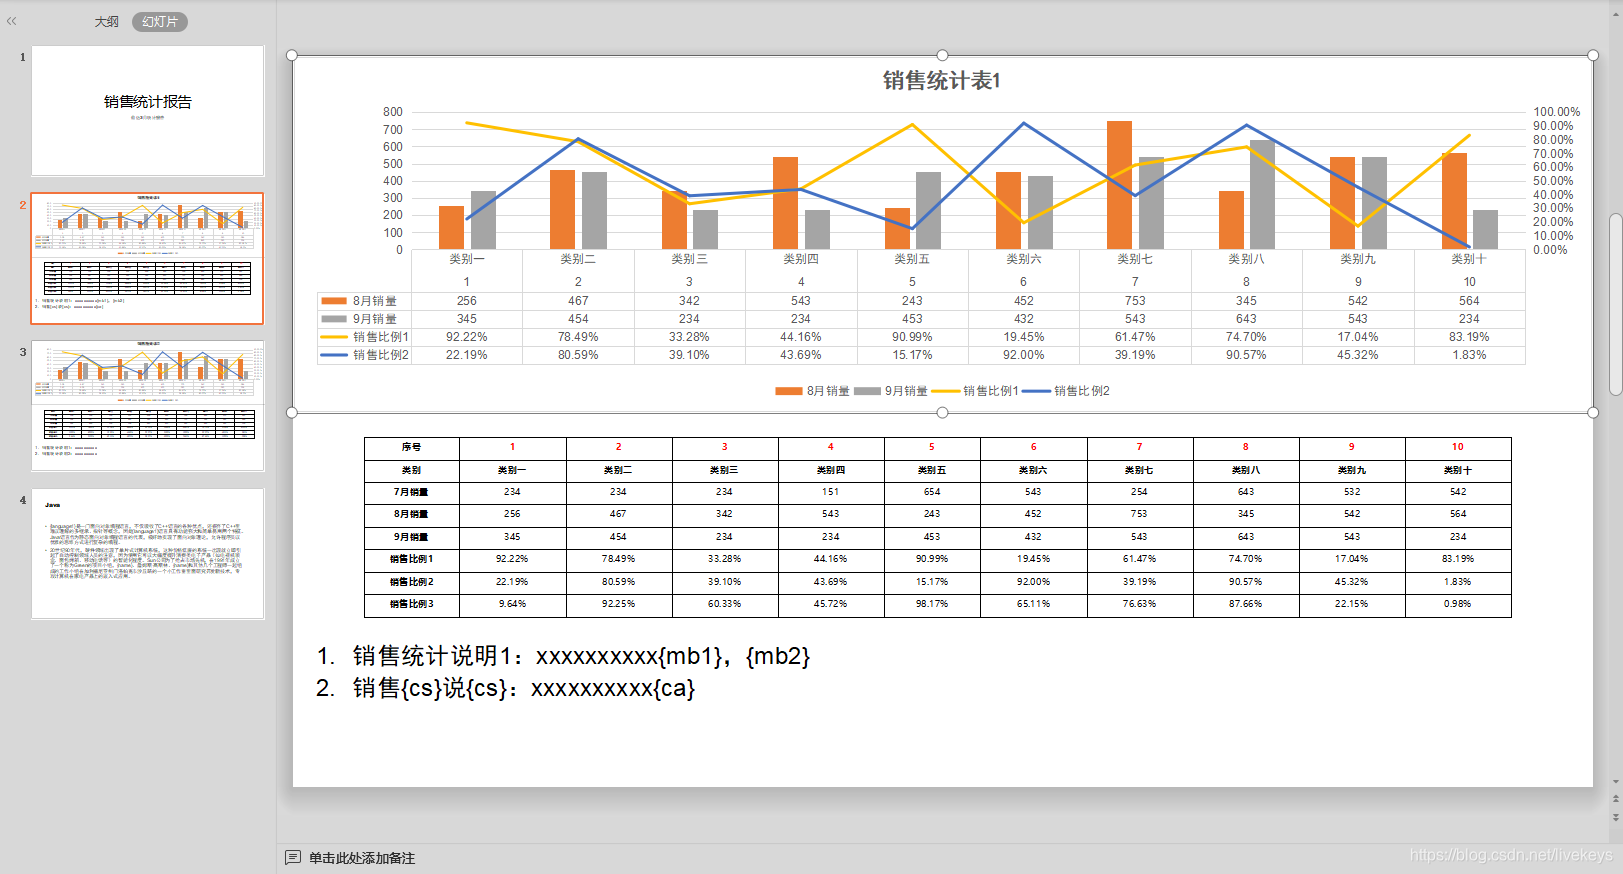Select the 9月销量 legend entry below the chart
1623x874 pixels.
890,391
